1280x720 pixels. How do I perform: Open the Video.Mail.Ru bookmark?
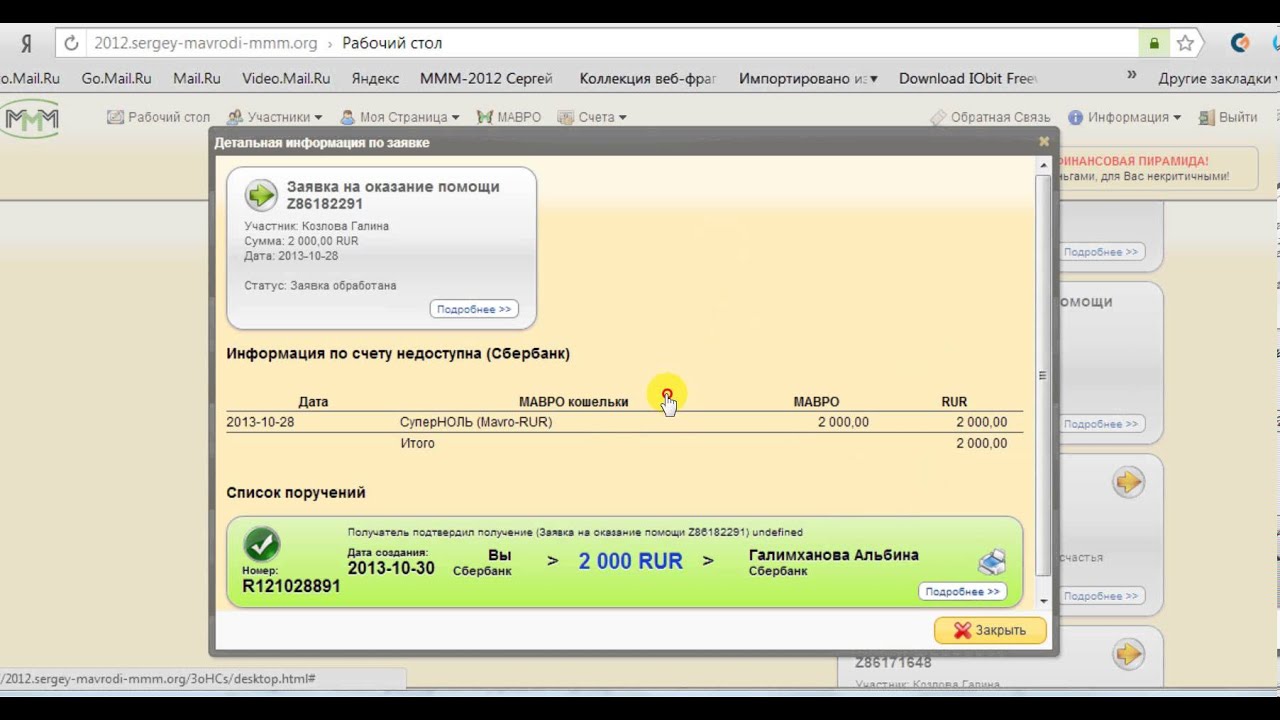[286, 78]
